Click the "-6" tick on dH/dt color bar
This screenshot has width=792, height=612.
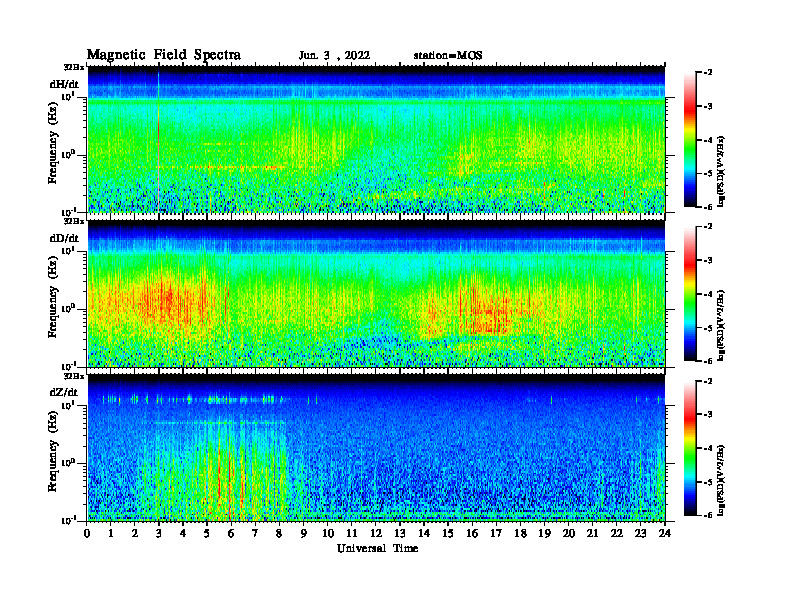pyautogui.click(x=709, y=207)
